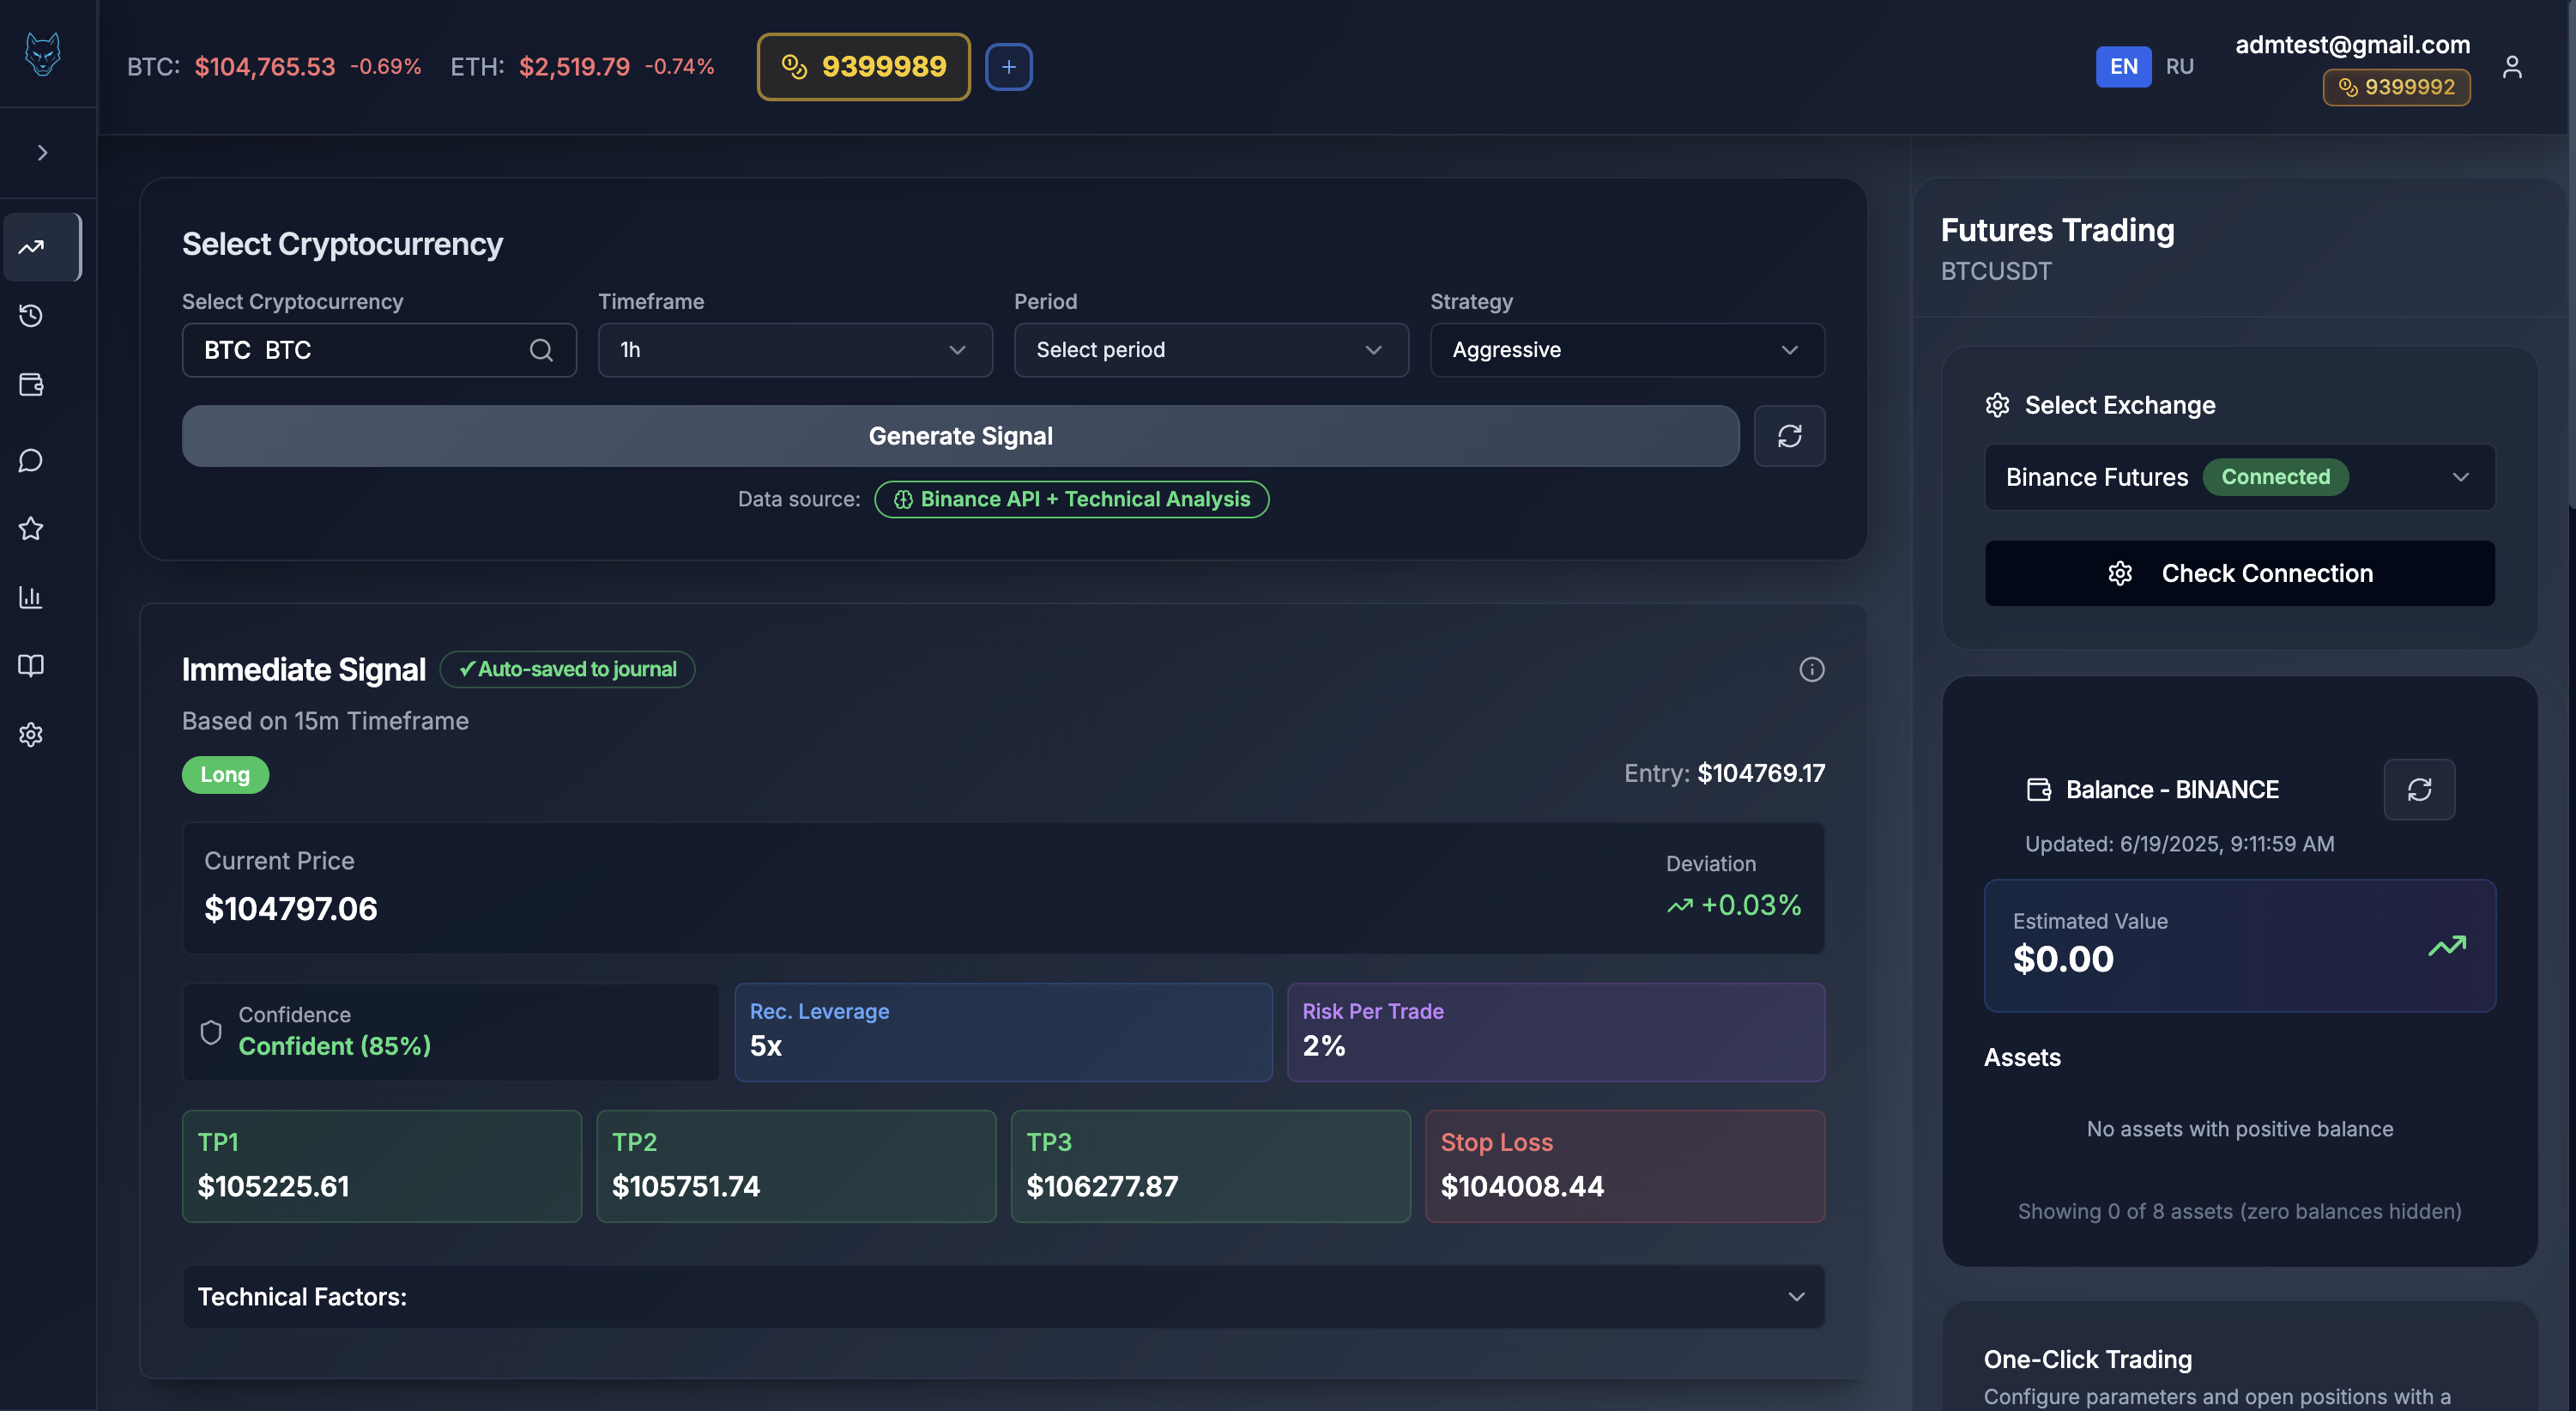Open the history icon in sidebar
2576x1411 pixels.
[31, 316]
